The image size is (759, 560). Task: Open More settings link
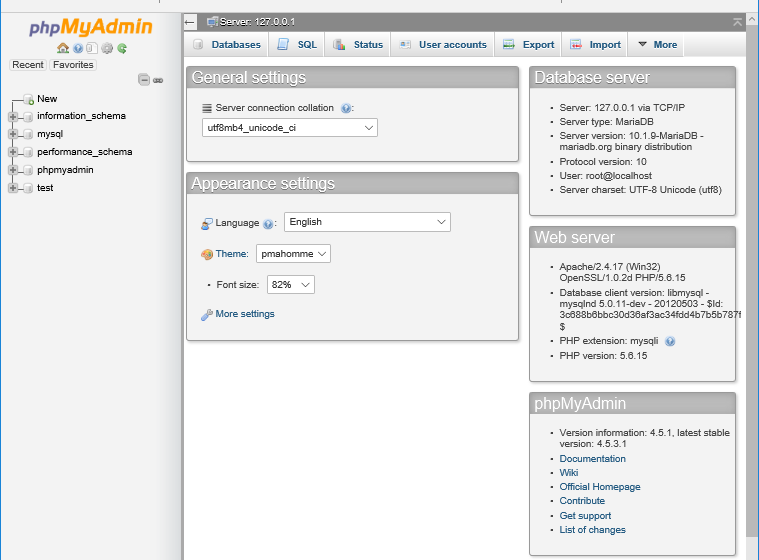pyautogui.click(x=245, y=314)
